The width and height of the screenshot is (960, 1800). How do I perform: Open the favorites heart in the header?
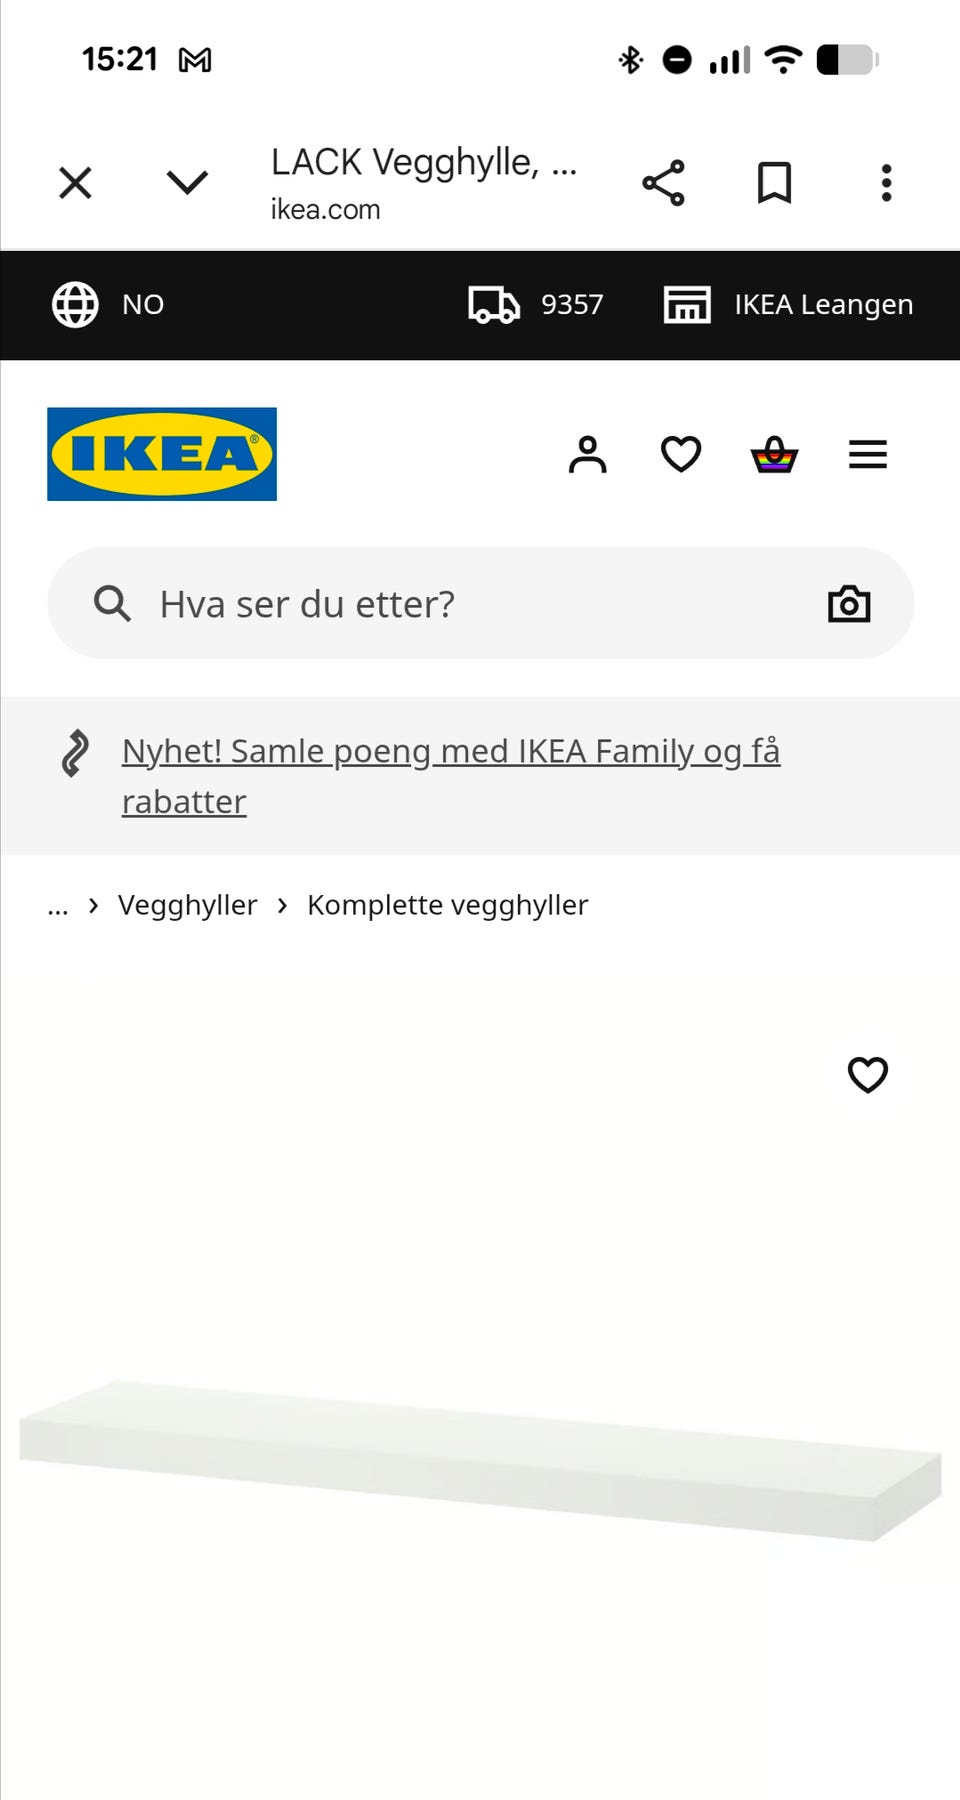(x=681, y=454)
